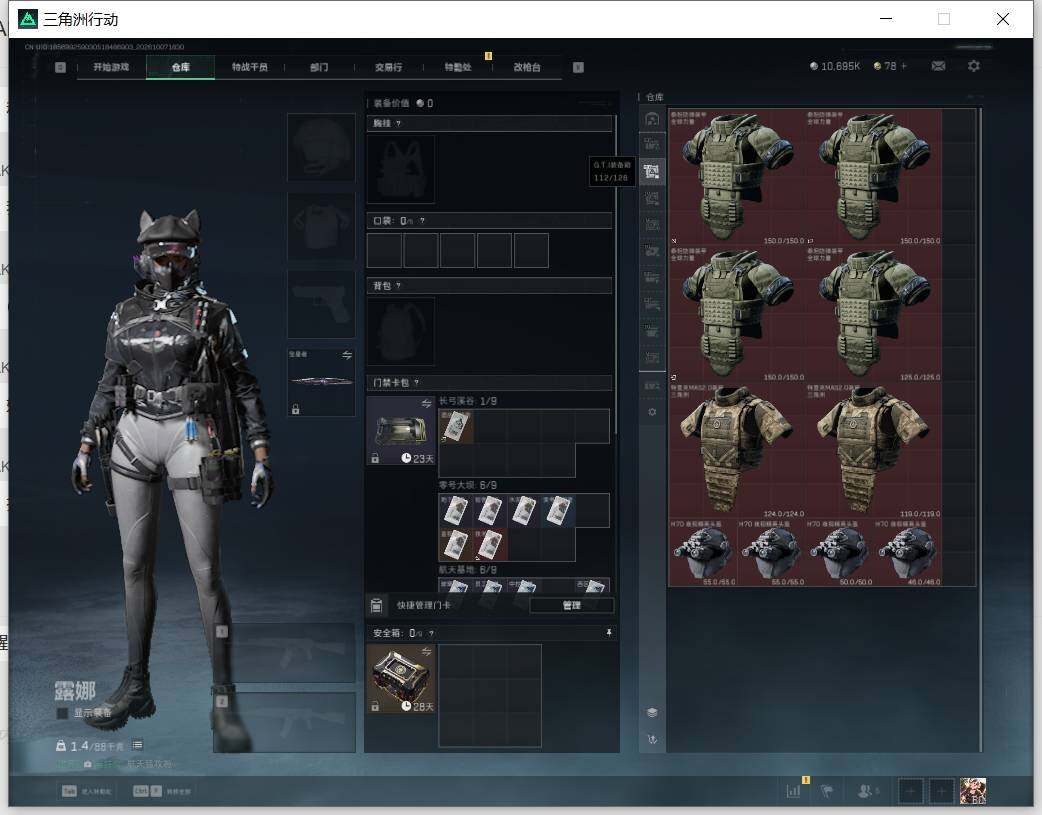Select the highlighted armor category in warehouse sidebar

(x=652, y=172)
